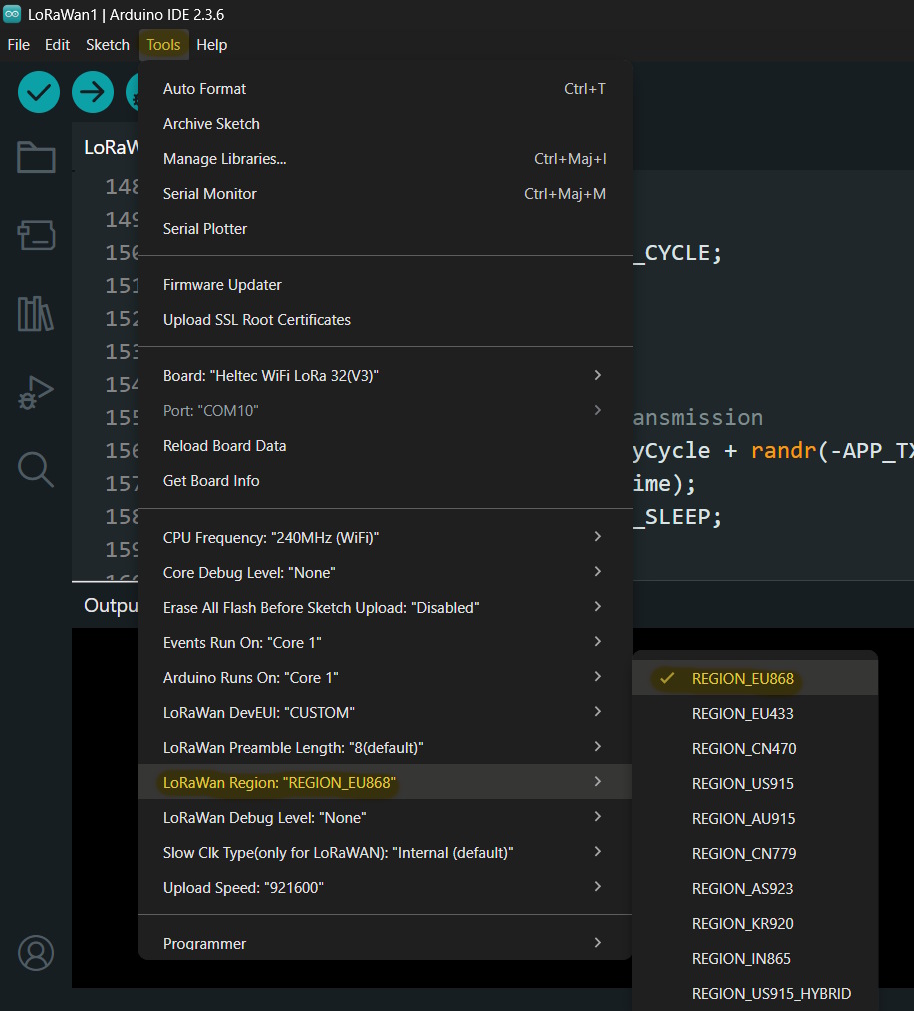
Task: Click Reload Board Data
Action: 385,446
